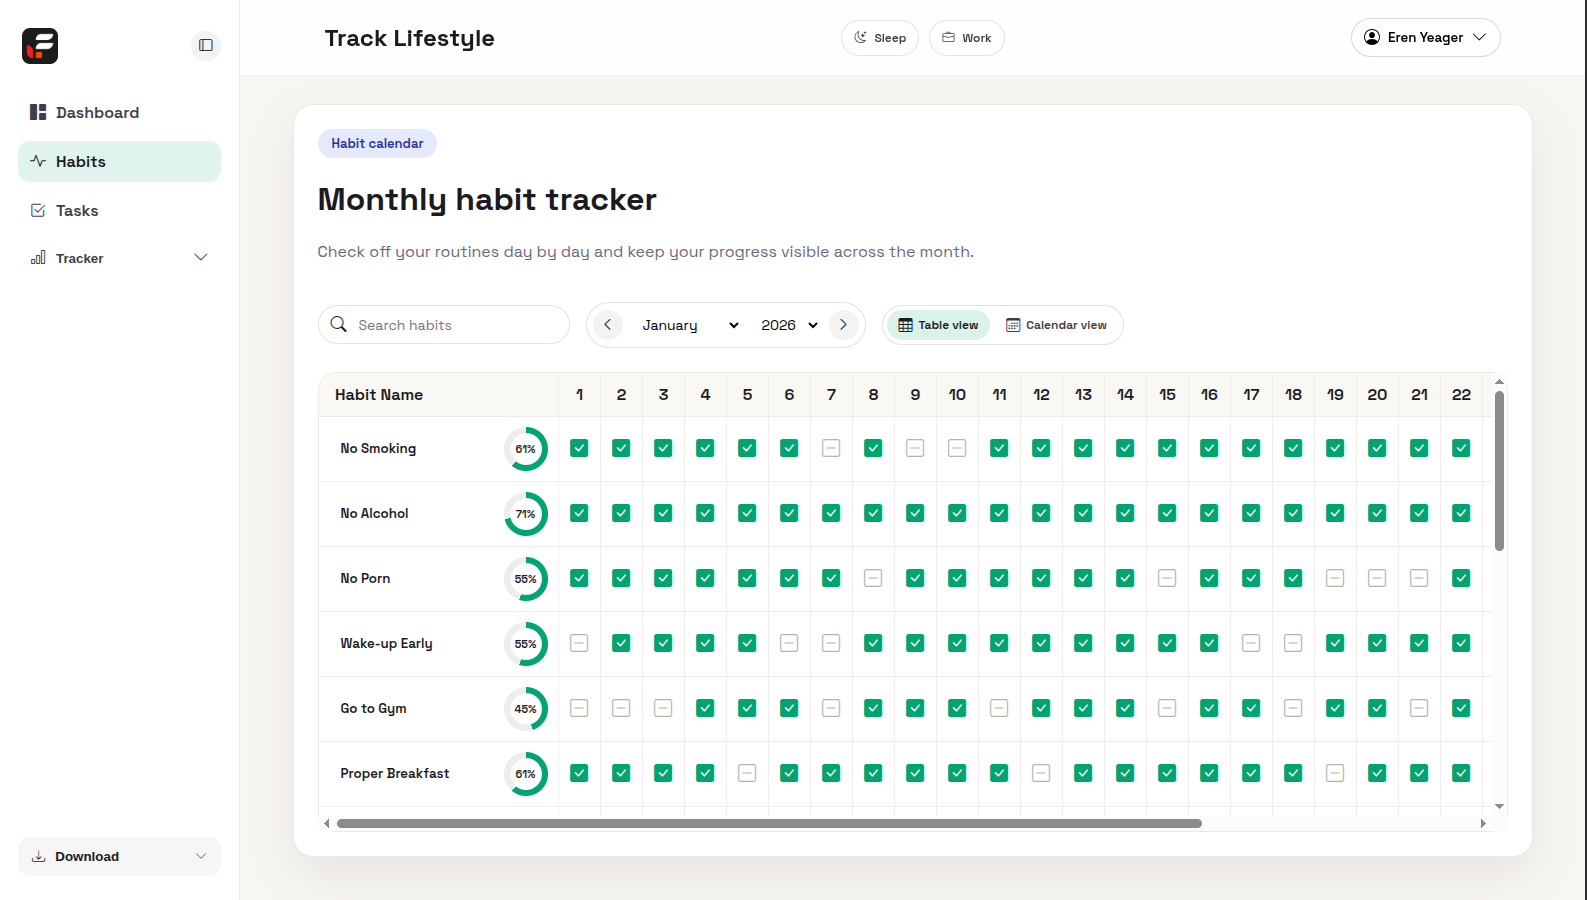This screenshot has width=1587, height=900.
Task: Uncheck No Alcohol for day 12
Action: tap(1041, 513)
